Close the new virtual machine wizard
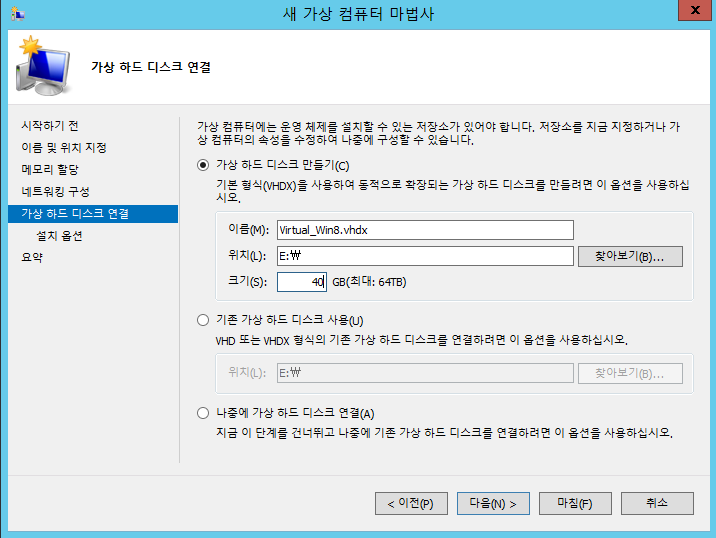Image resolution: width=716 pixels, height=538 pixels. (695, 10)
